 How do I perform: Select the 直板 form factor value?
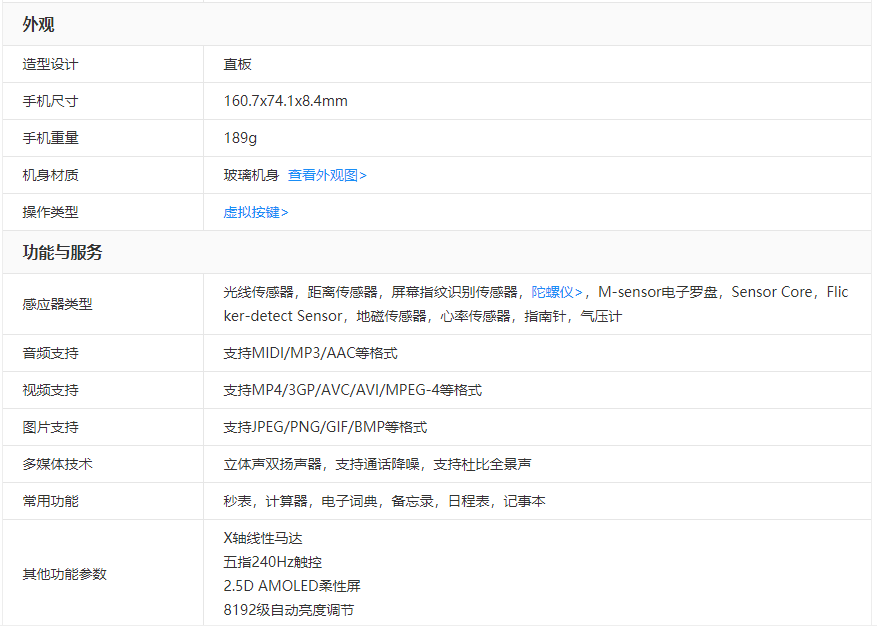click(x=233, y=63)
